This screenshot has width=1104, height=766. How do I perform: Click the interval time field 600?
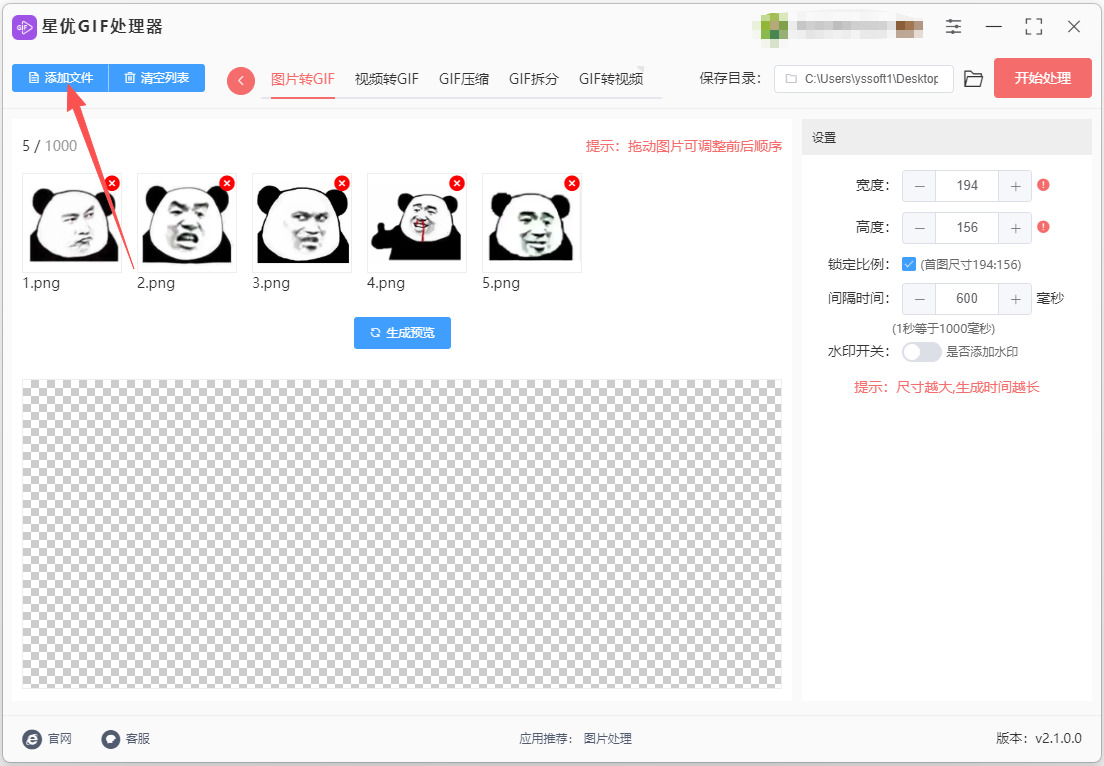pos(967,299)
